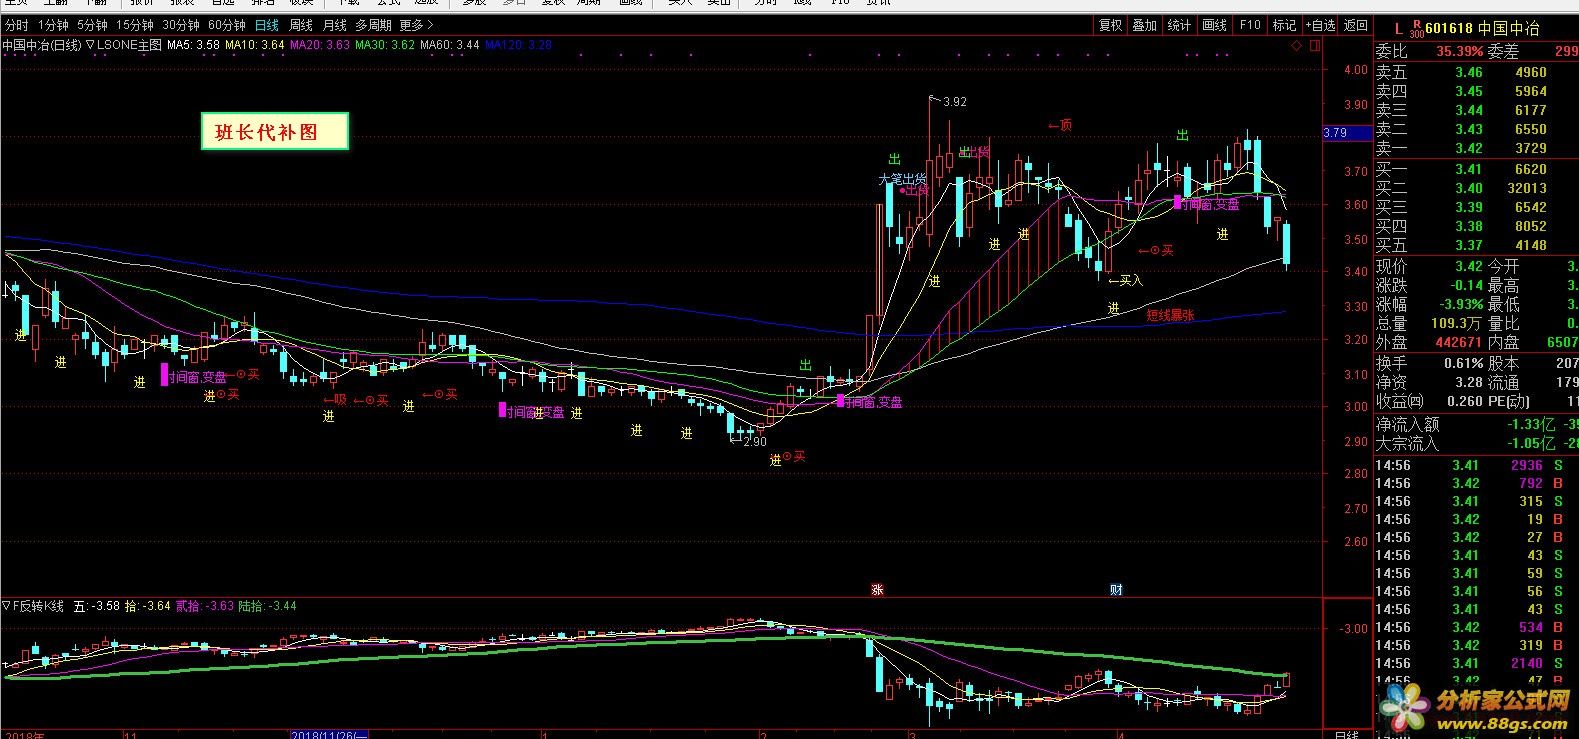Viewport: 1579px width, 739px height.
Task: Click the 涨幅 -3.93% quote row
Action: coord(1430,304)
